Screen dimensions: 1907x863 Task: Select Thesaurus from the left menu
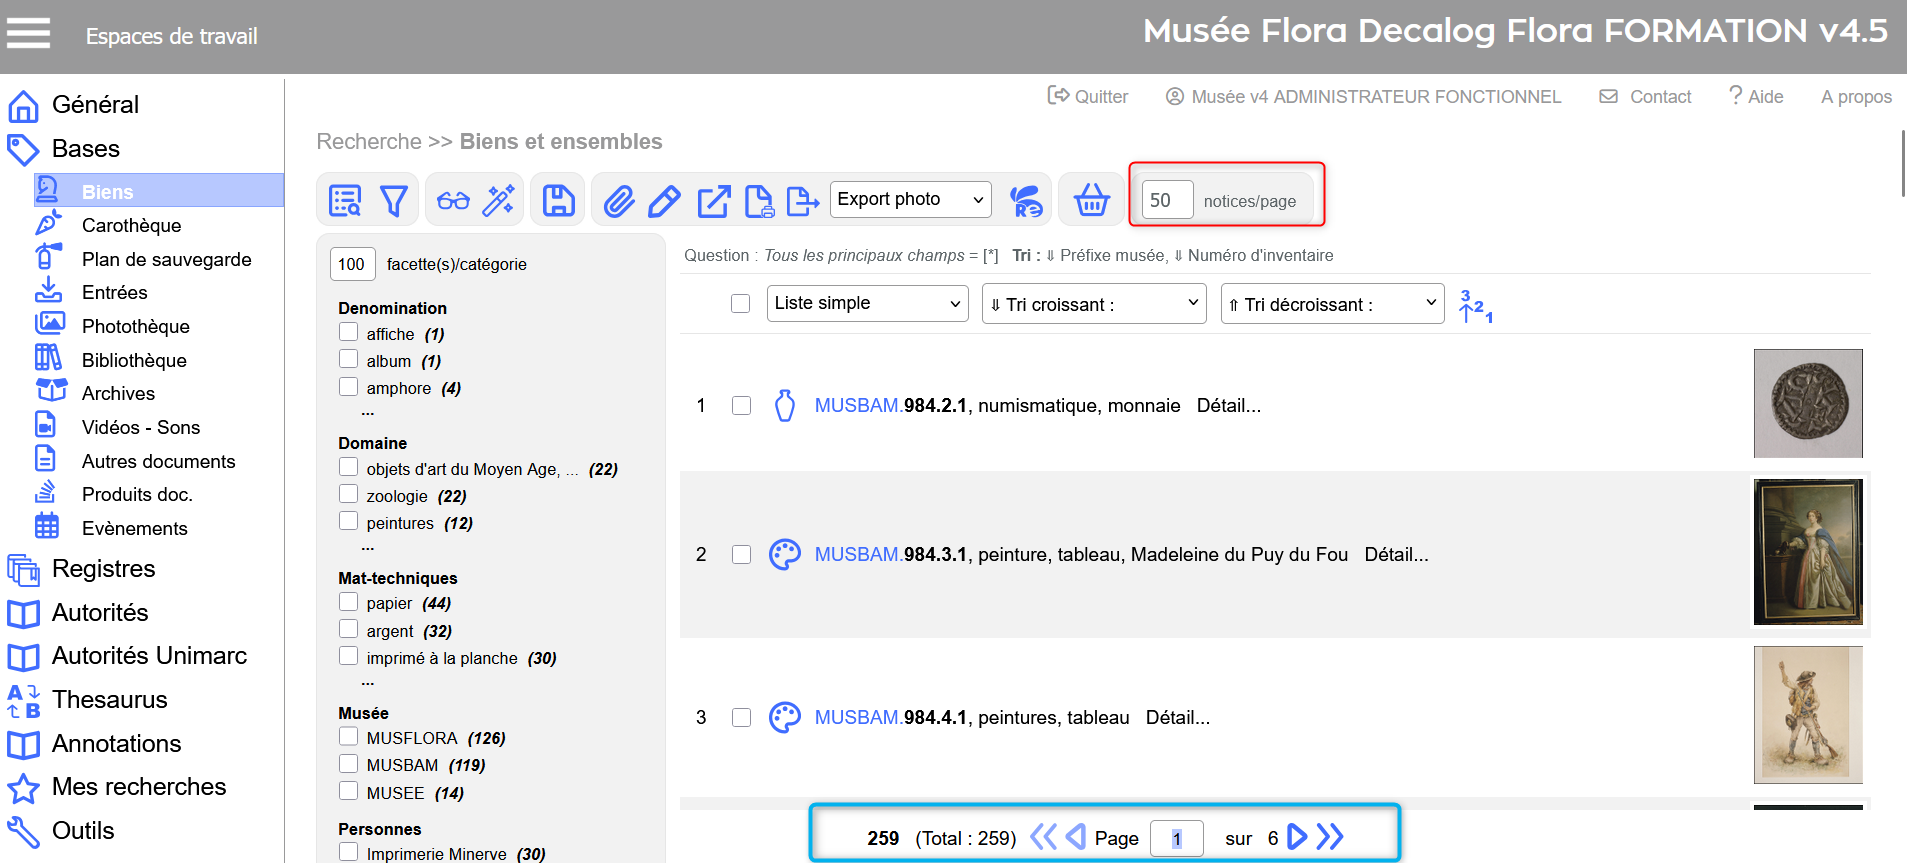pyautogui.click(x=109, y=700)
